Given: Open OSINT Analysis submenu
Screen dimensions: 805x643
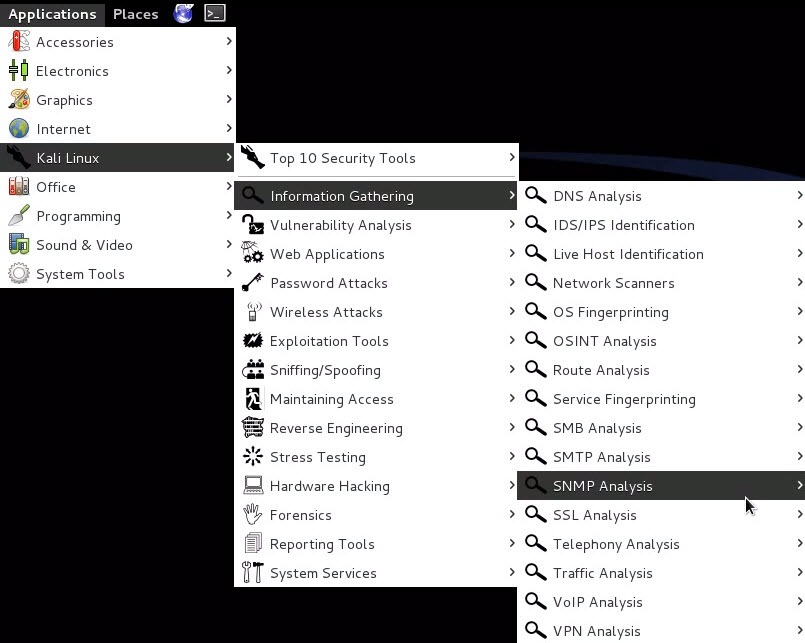Looking at the screenshot, I should tap(661, 341).
